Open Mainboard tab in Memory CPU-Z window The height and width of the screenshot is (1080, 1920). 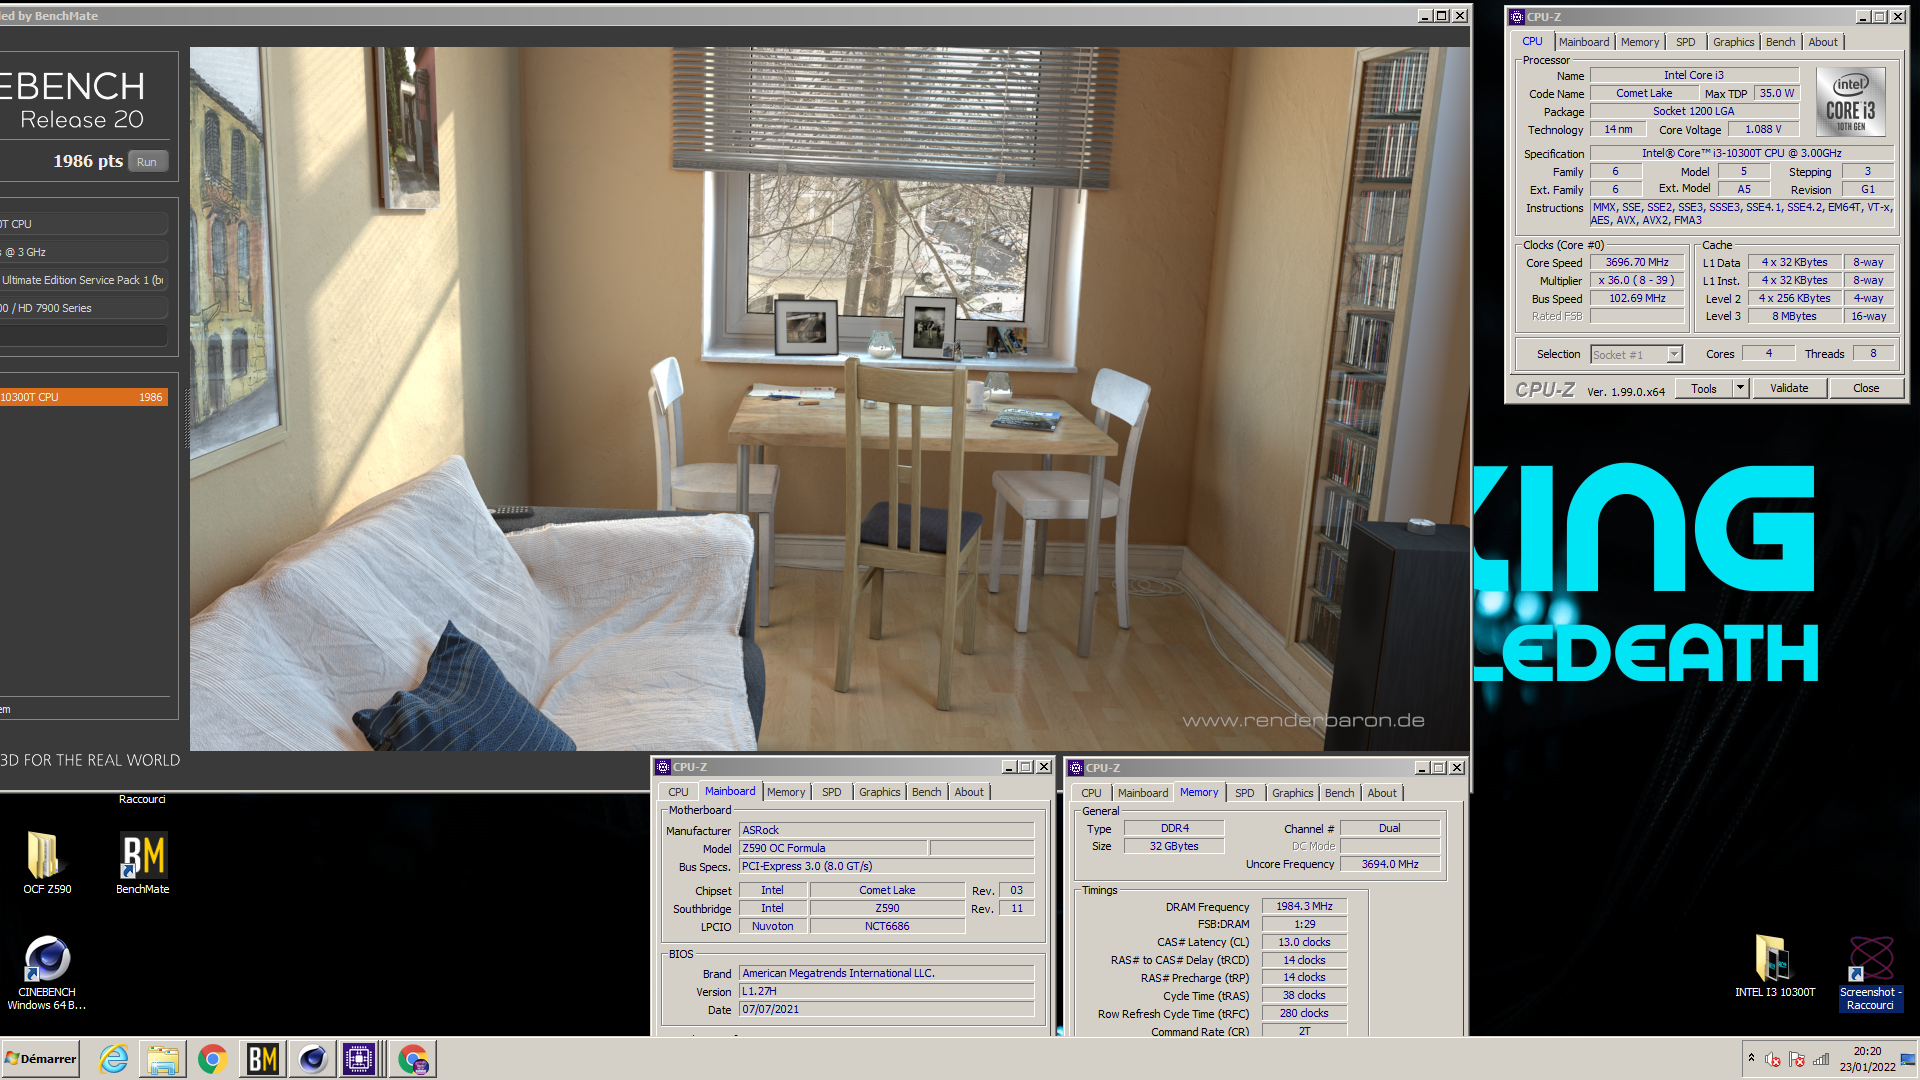1143,793
